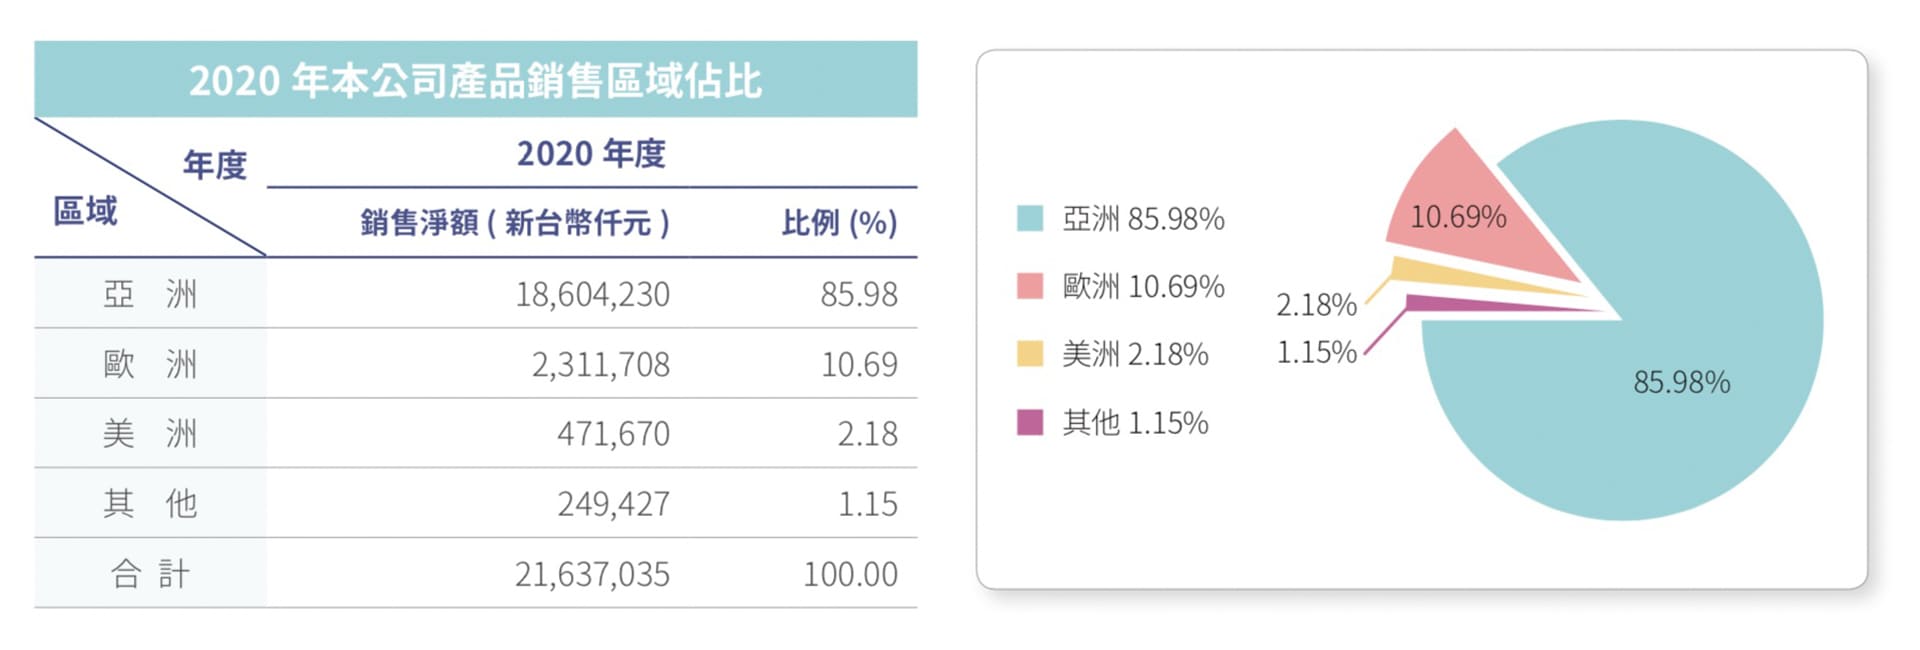Click the 歐洲 10.69% legend text
Viewport: 1920px width, 650px height.
1143,286
